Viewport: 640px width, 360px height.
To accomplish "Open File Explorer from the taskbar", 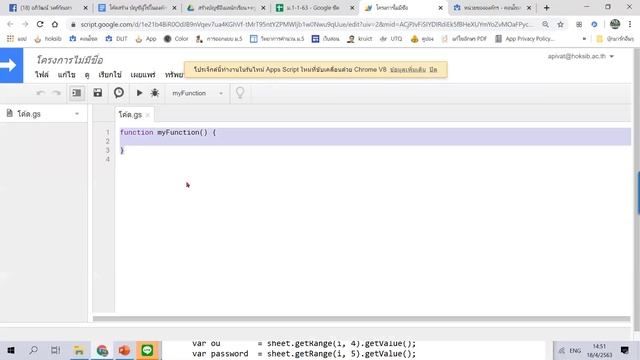I will click(x=79, y=350).
